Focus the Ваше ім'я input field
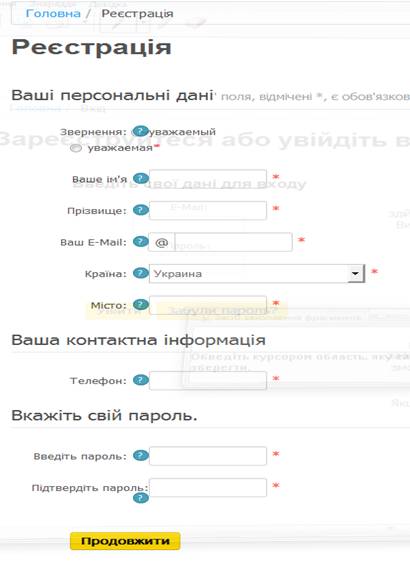This screenshot has height=563, width=410. coord(208,178)
